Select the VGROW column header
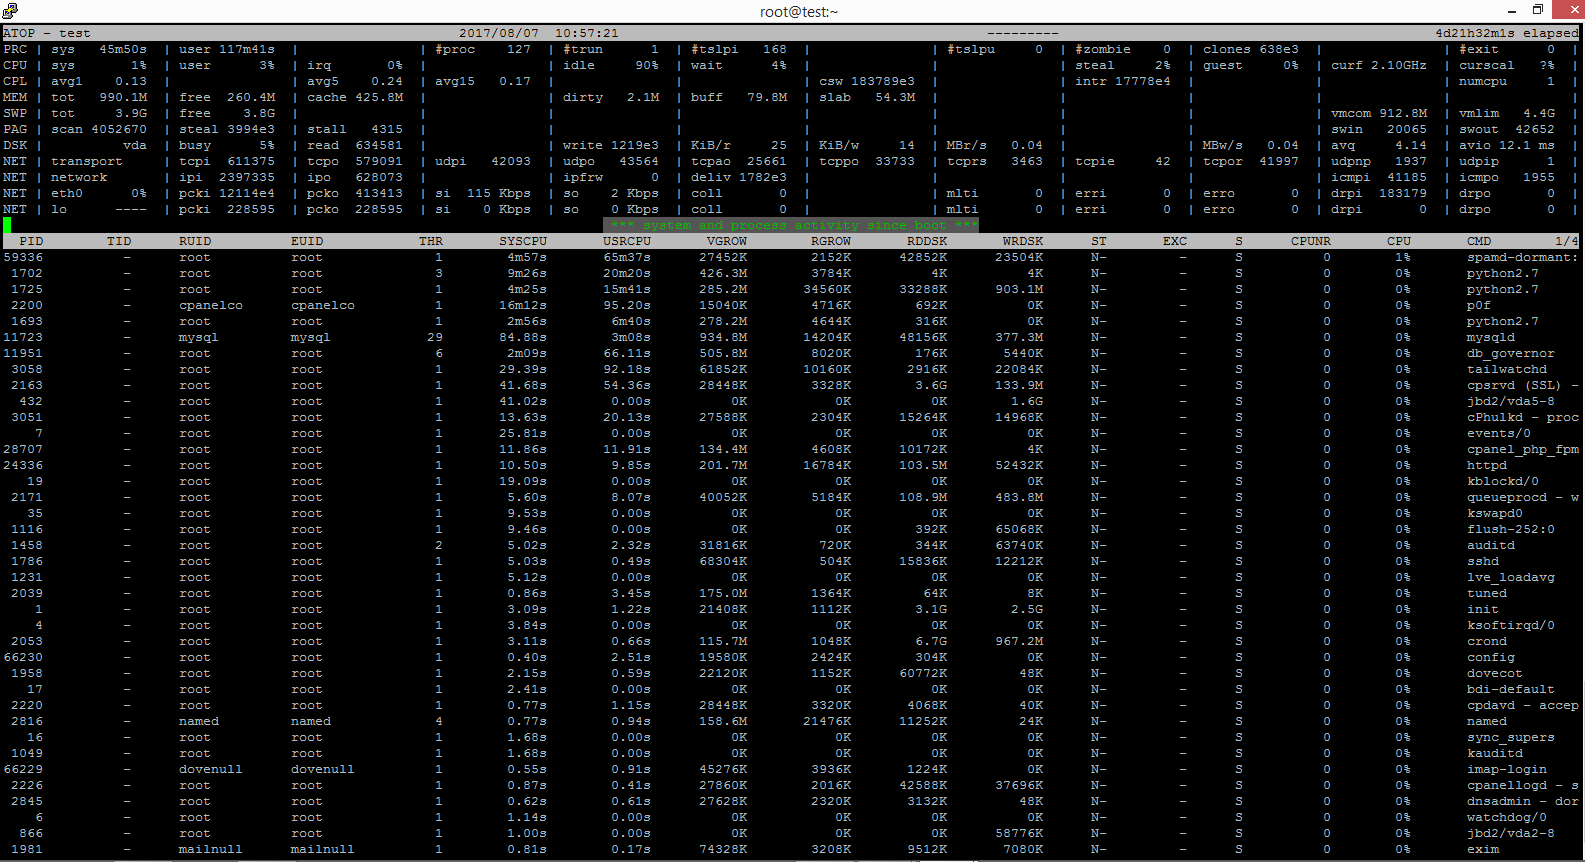This screenshot has width=1585, height=862. [727, 241]
